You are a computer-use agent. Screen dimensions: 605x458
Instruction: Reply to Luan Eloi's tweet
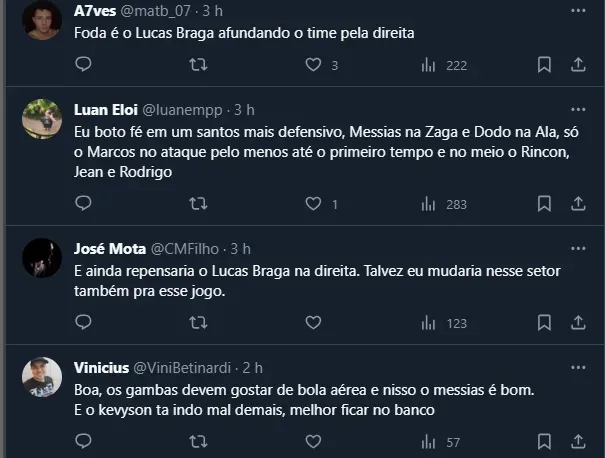coord(84,204)
